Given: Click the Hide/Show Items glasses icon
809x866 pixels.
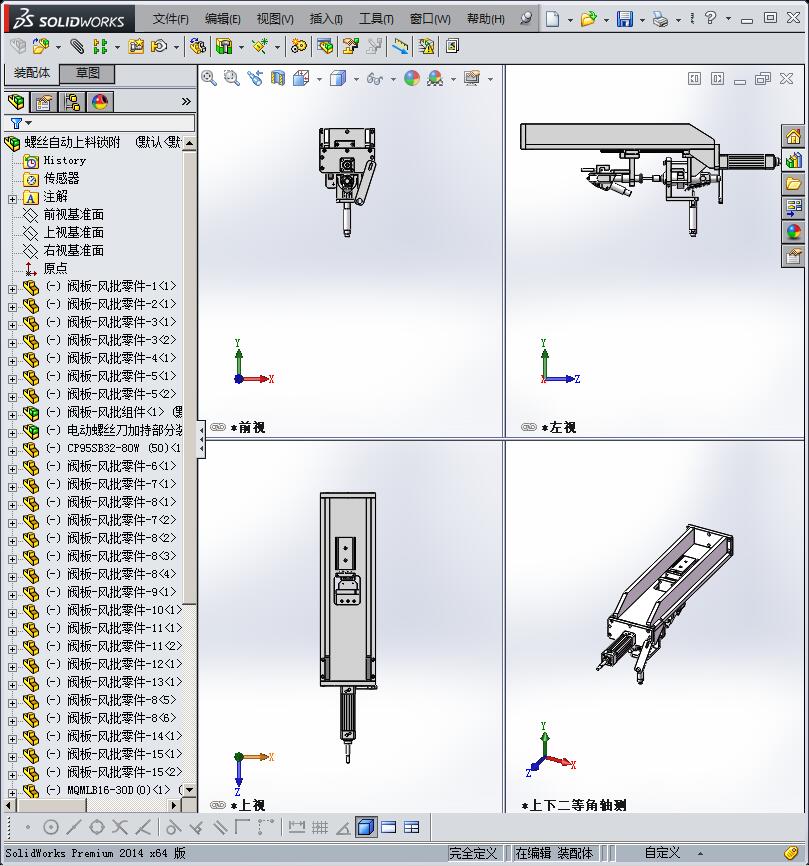Looking at the screenshot, I should (374, 78).
